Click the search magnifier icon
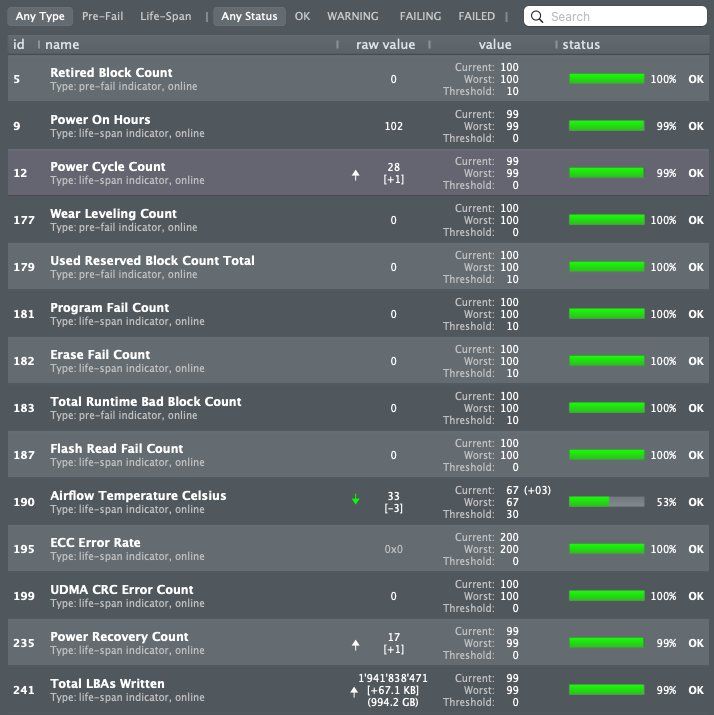Image resolution: width=714 pixels, height=715 pixels. [x=537, y=17]
